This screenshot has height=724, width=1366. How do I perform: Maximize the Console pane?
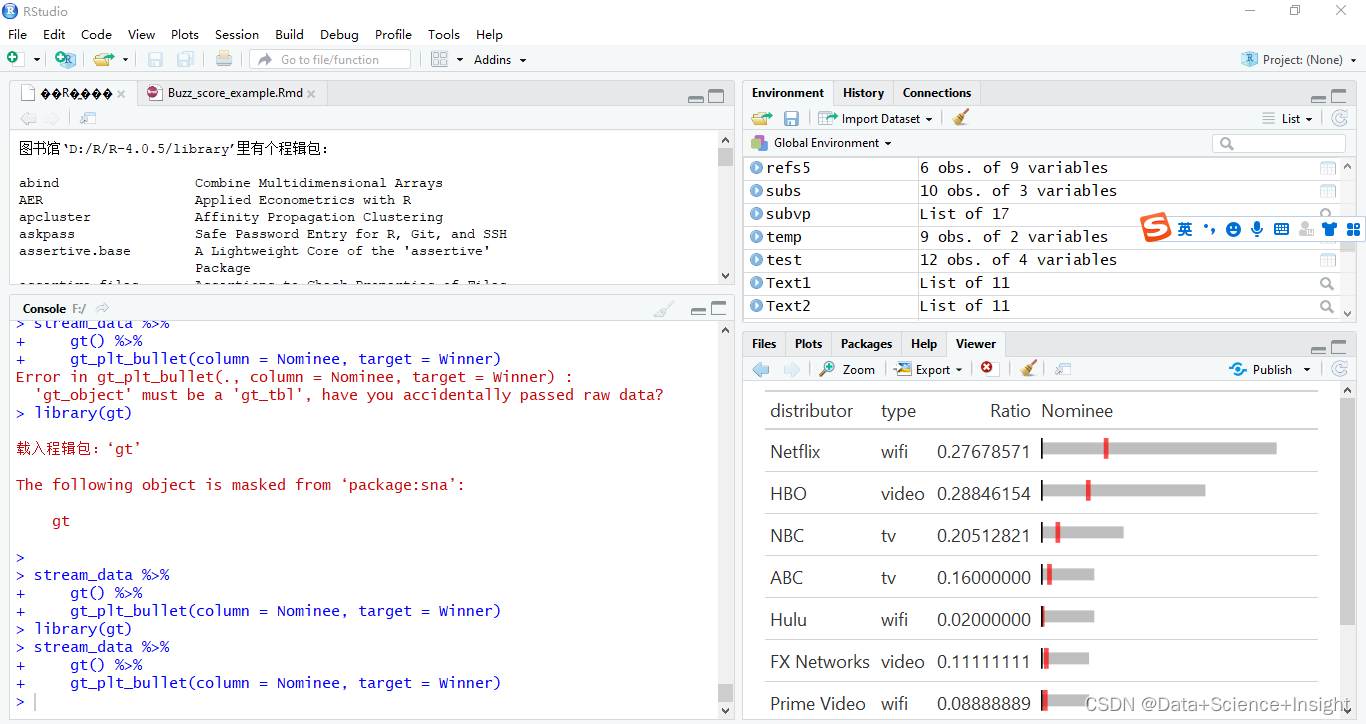point(718,308)
